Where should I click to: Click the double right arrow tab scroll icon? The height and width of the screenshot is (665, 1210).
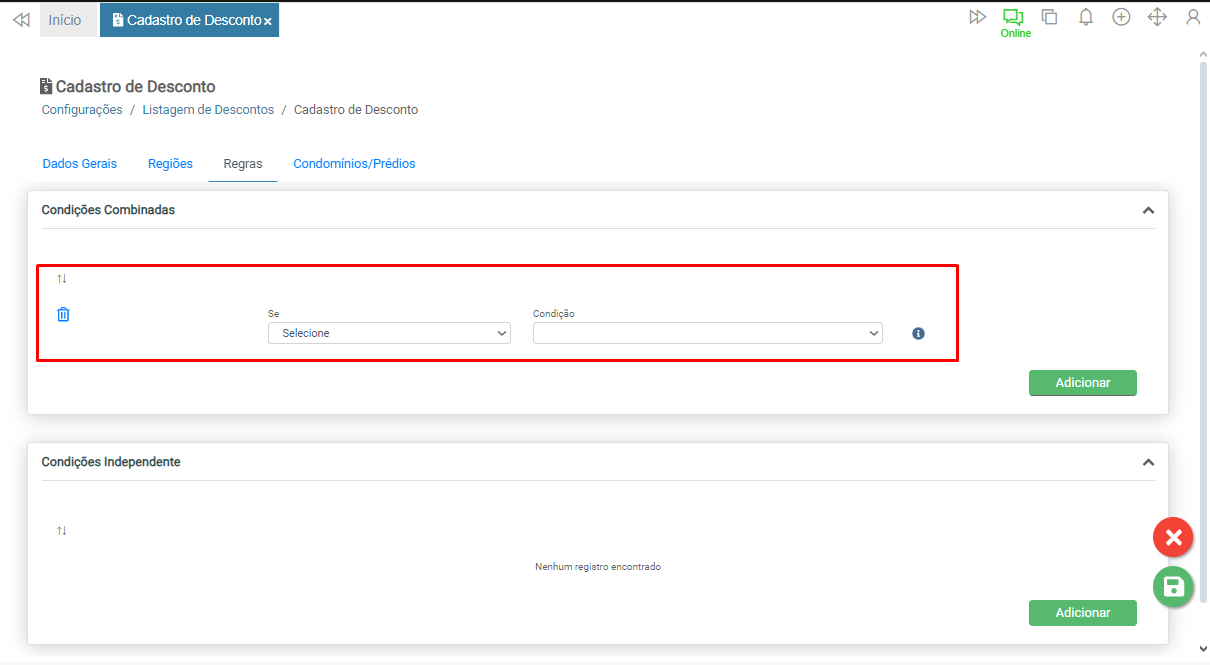coord(977,17)
